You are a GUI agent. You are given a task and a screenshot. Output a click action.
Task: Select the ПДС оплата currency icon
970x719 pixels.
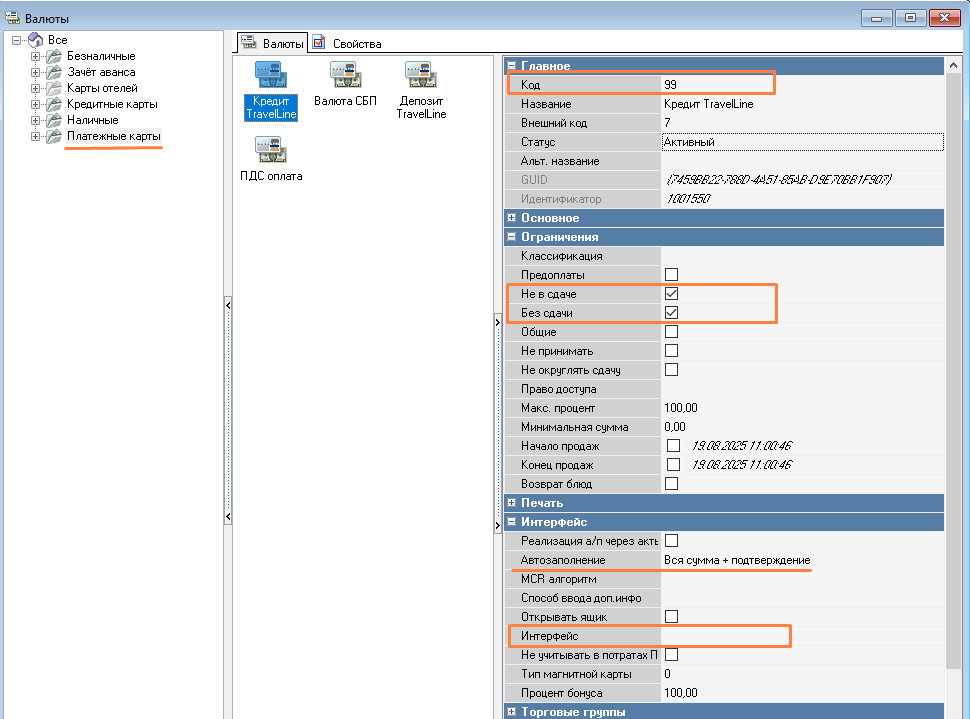pos(271,151)
